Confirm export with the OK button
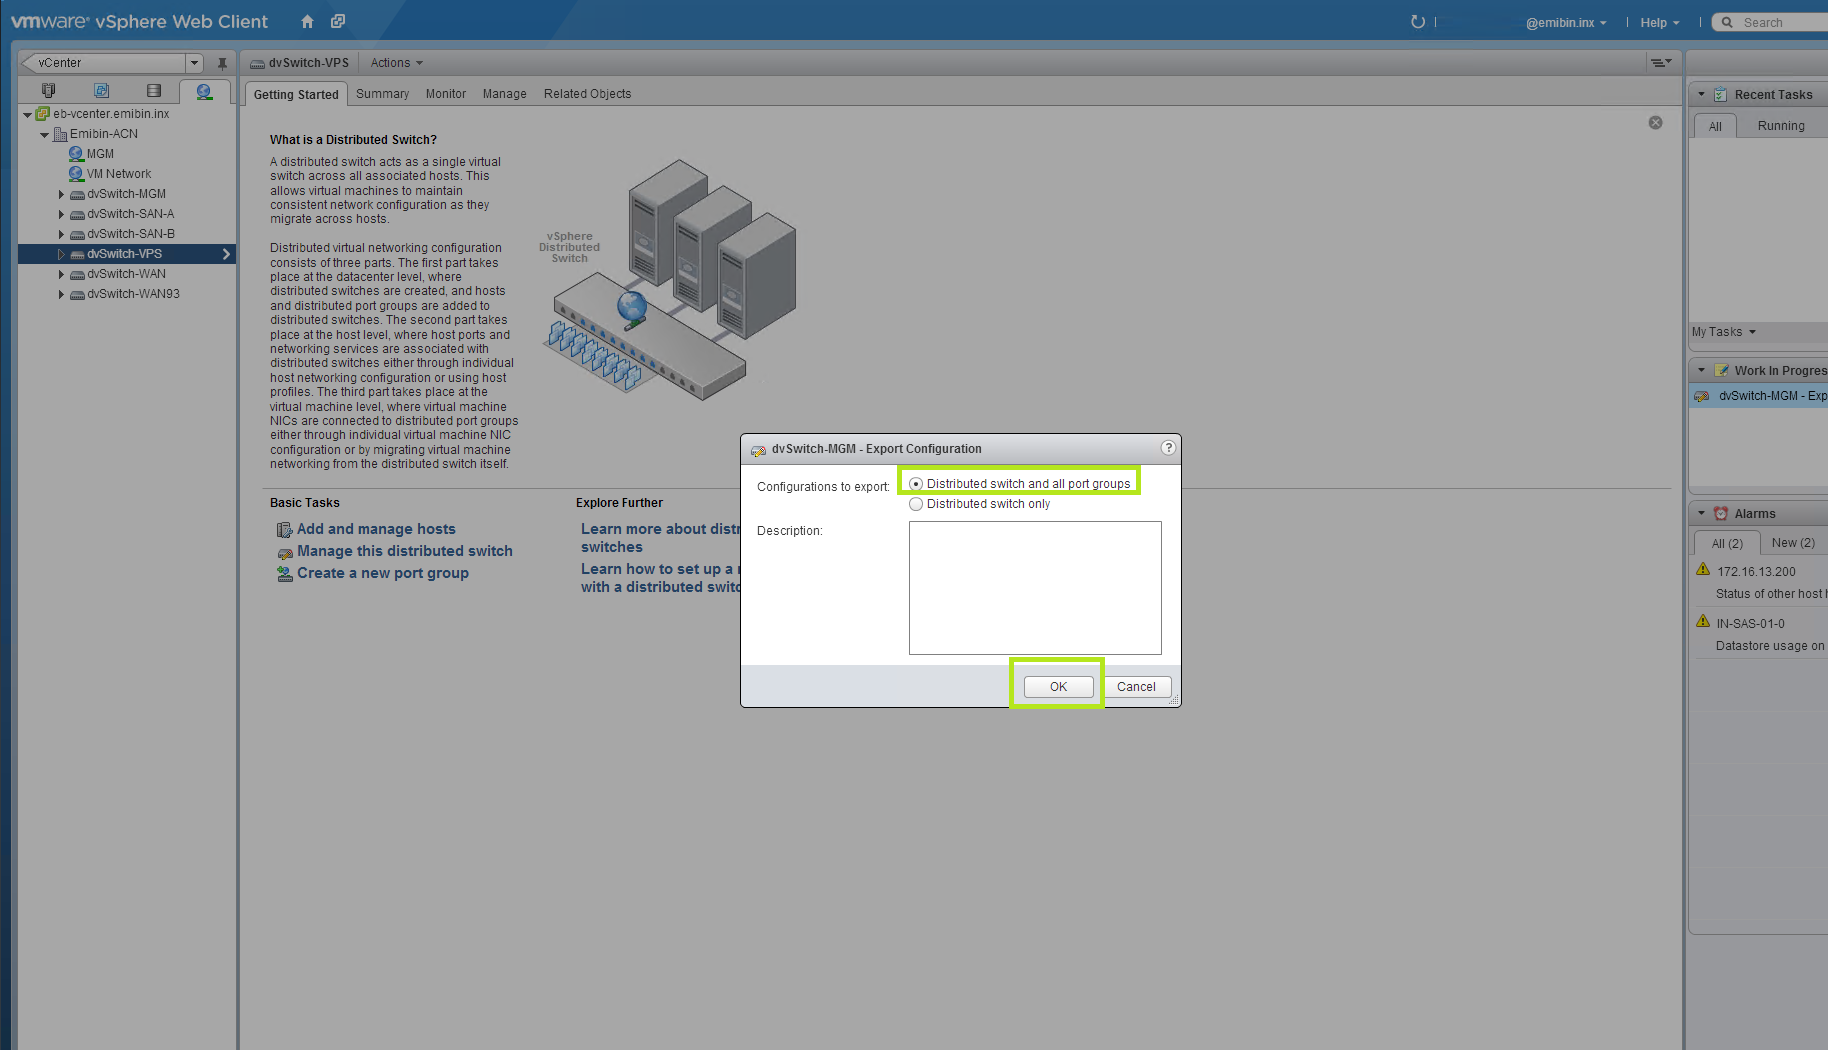 1058,687
